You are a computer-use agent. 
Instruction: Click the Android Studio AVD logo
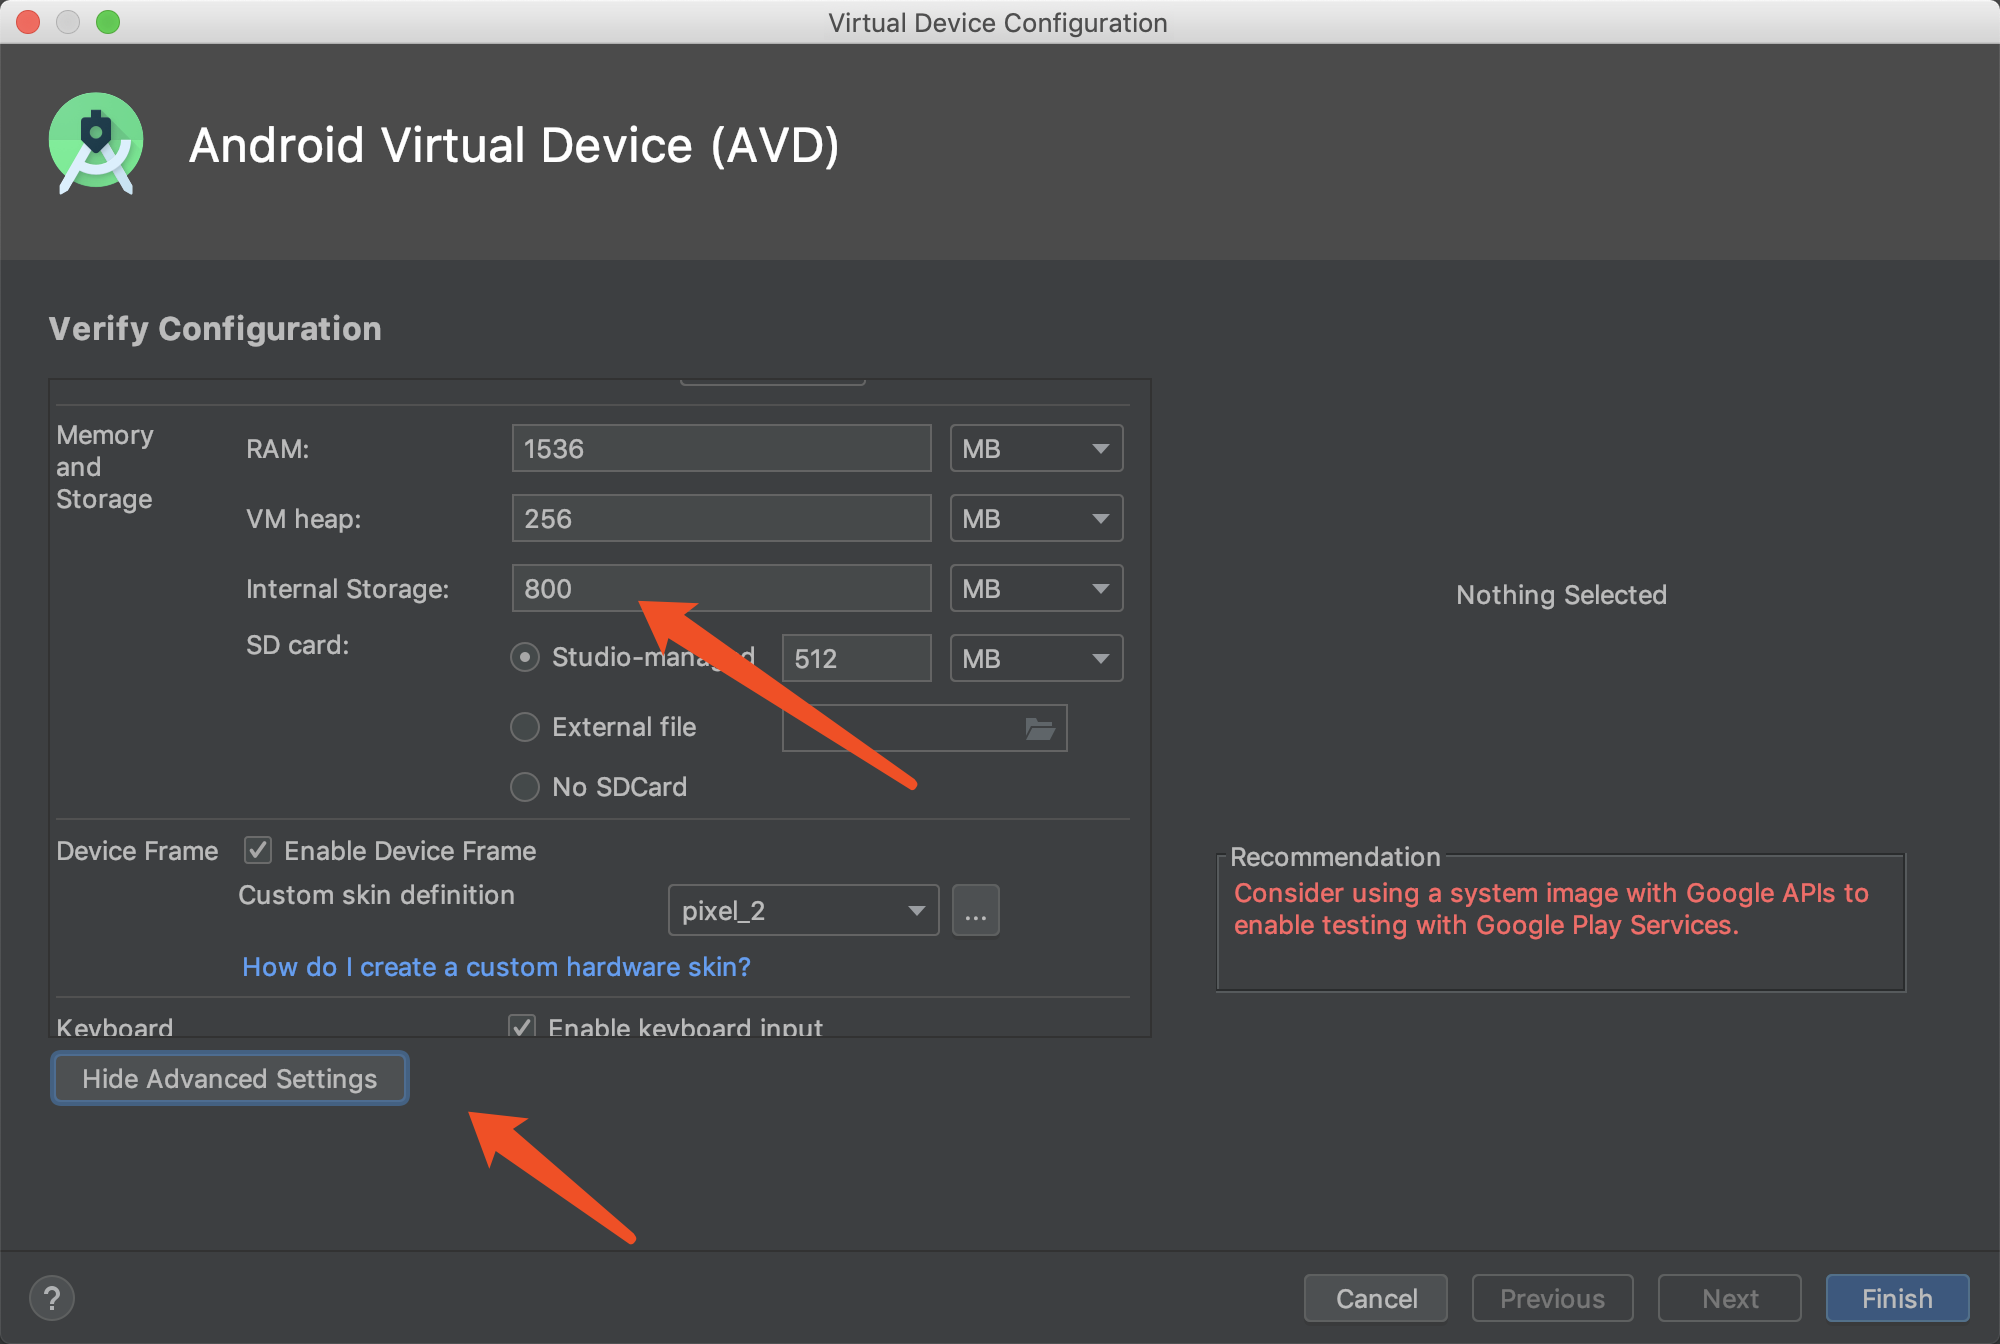(96, 144)
